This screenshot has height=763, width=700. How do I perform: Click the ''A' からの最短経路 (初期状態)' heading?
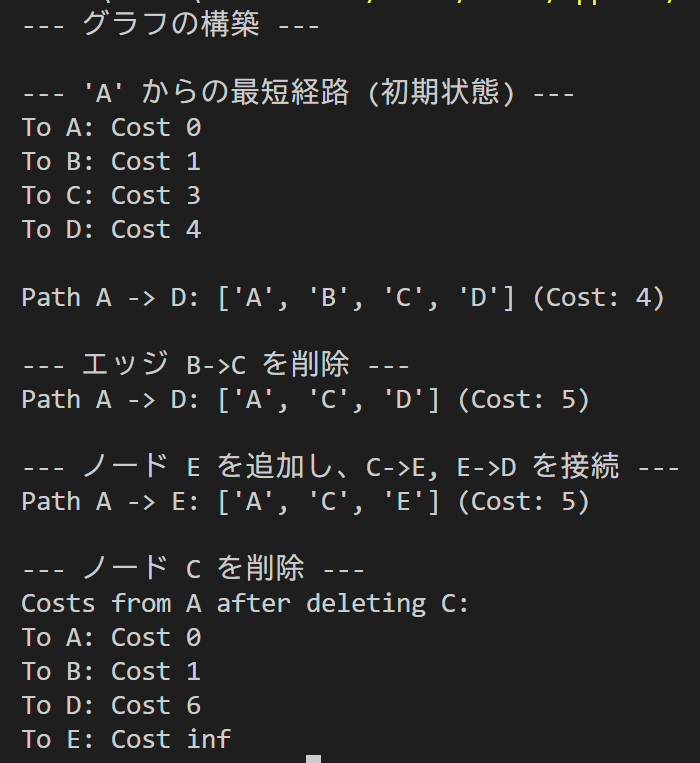point(297,93)
